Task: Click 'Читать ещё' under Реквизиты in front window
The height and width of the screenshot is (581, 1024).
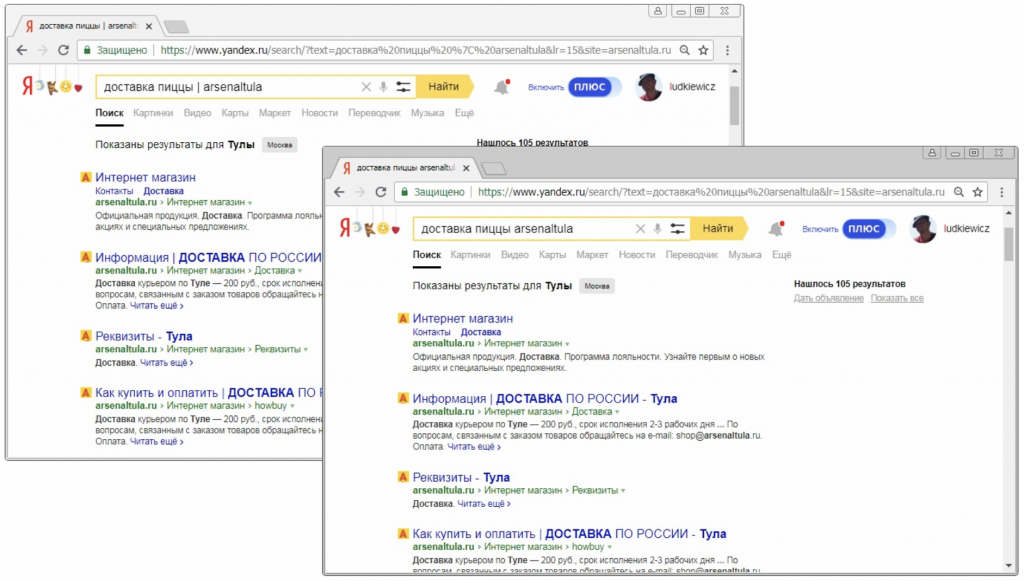Action: click(x=484, y=504)
